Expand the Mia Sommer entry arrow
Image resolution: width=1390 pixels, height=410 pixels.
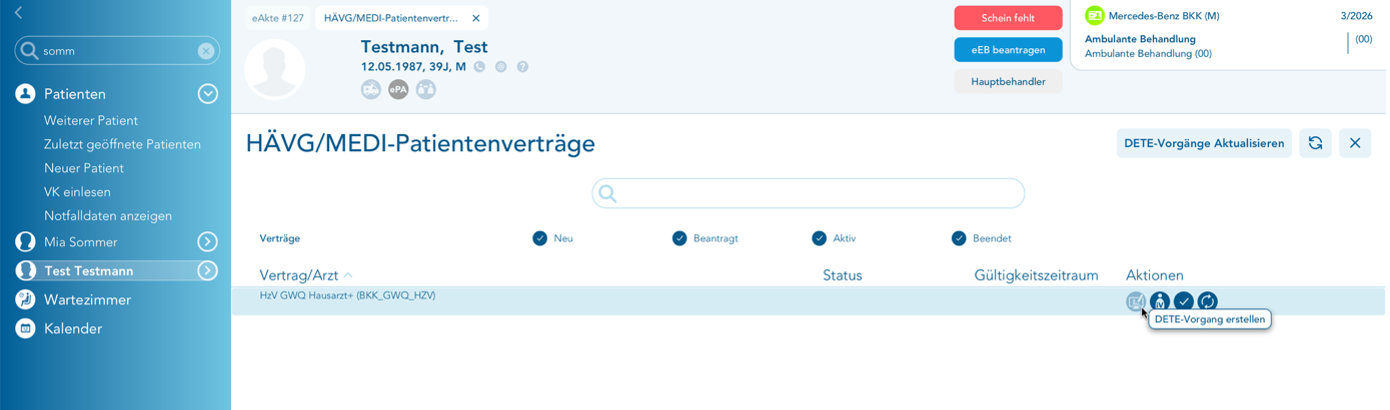[208, 242]
